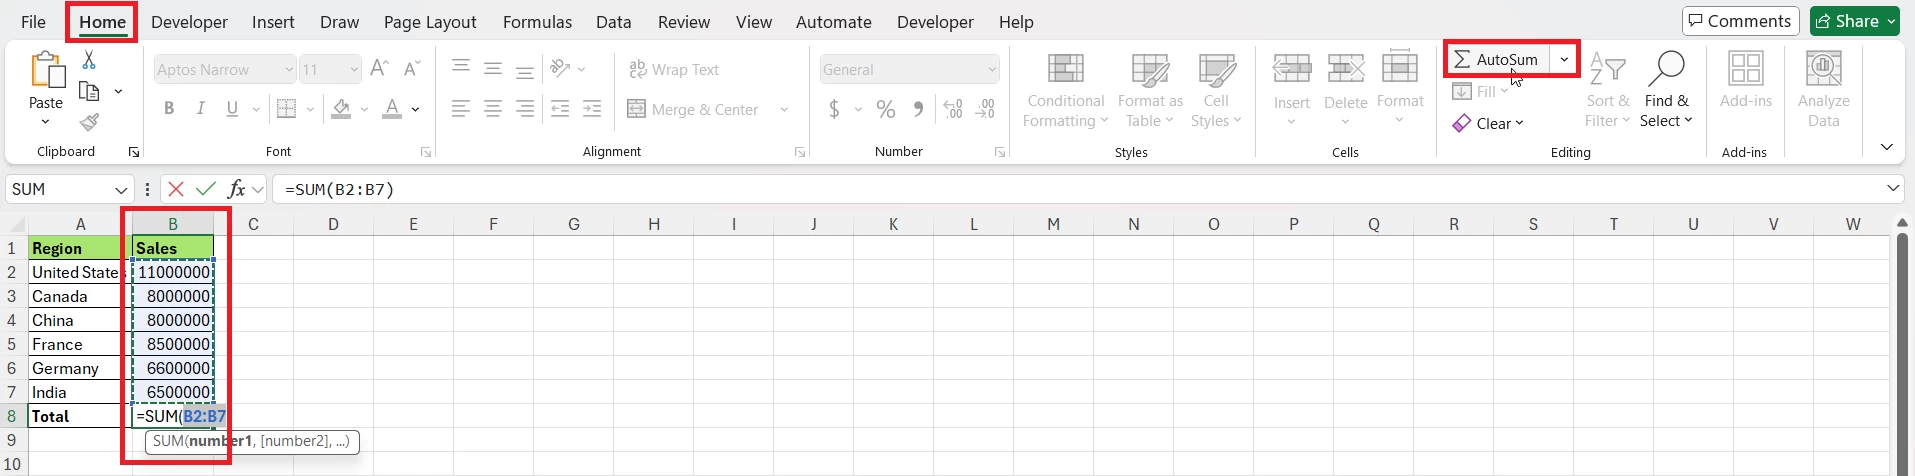This screenshot has height=476, width=1915.
Task: Open the General number format dropdown
Action: point(992,69)
